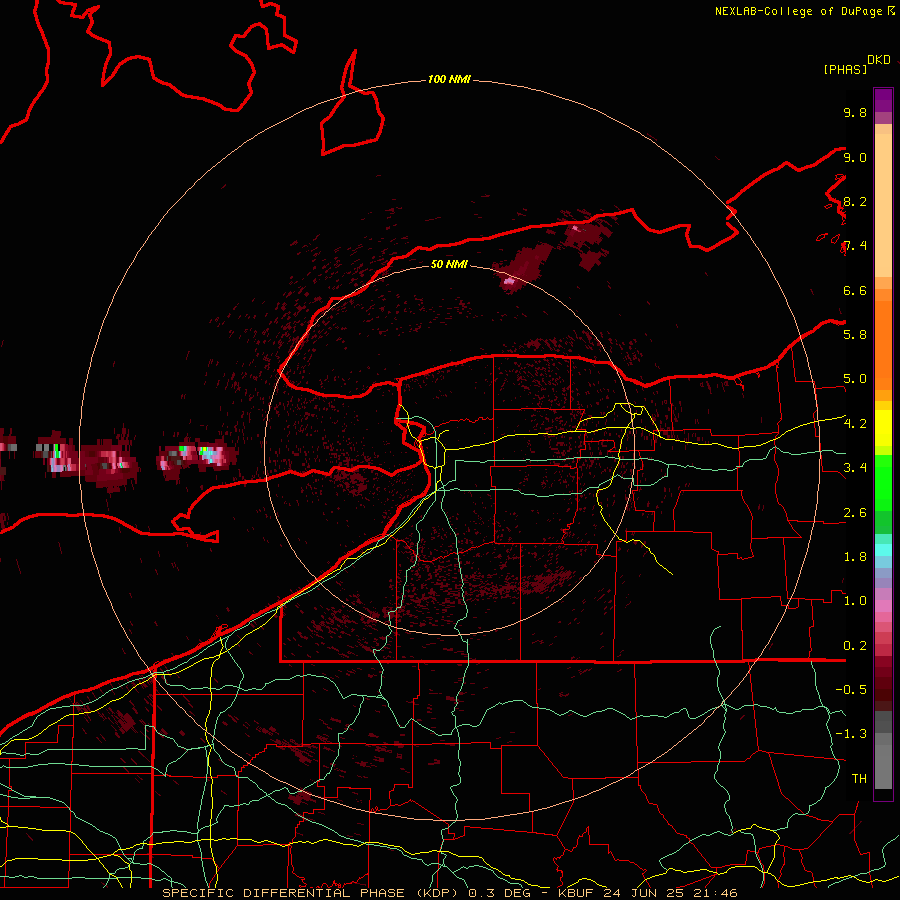900x900 pixels.
Task: Click the cyan segment of color bar
Action: [883, 549]
